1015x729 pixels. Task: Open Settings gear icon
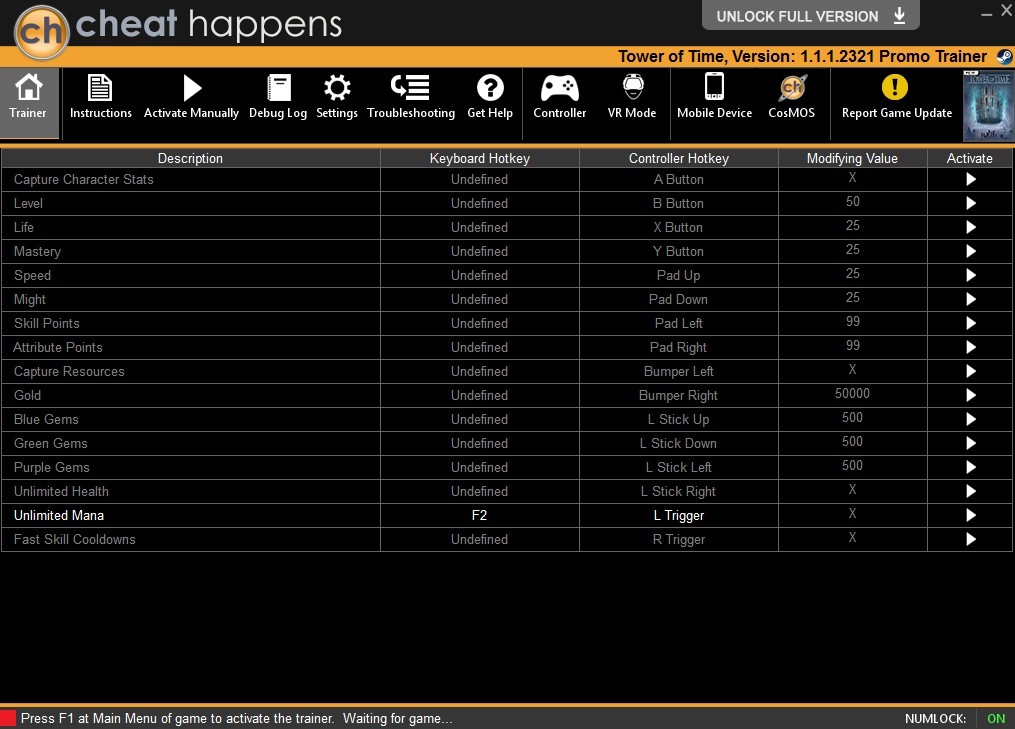pyautogui.click(x=337, y=87)
